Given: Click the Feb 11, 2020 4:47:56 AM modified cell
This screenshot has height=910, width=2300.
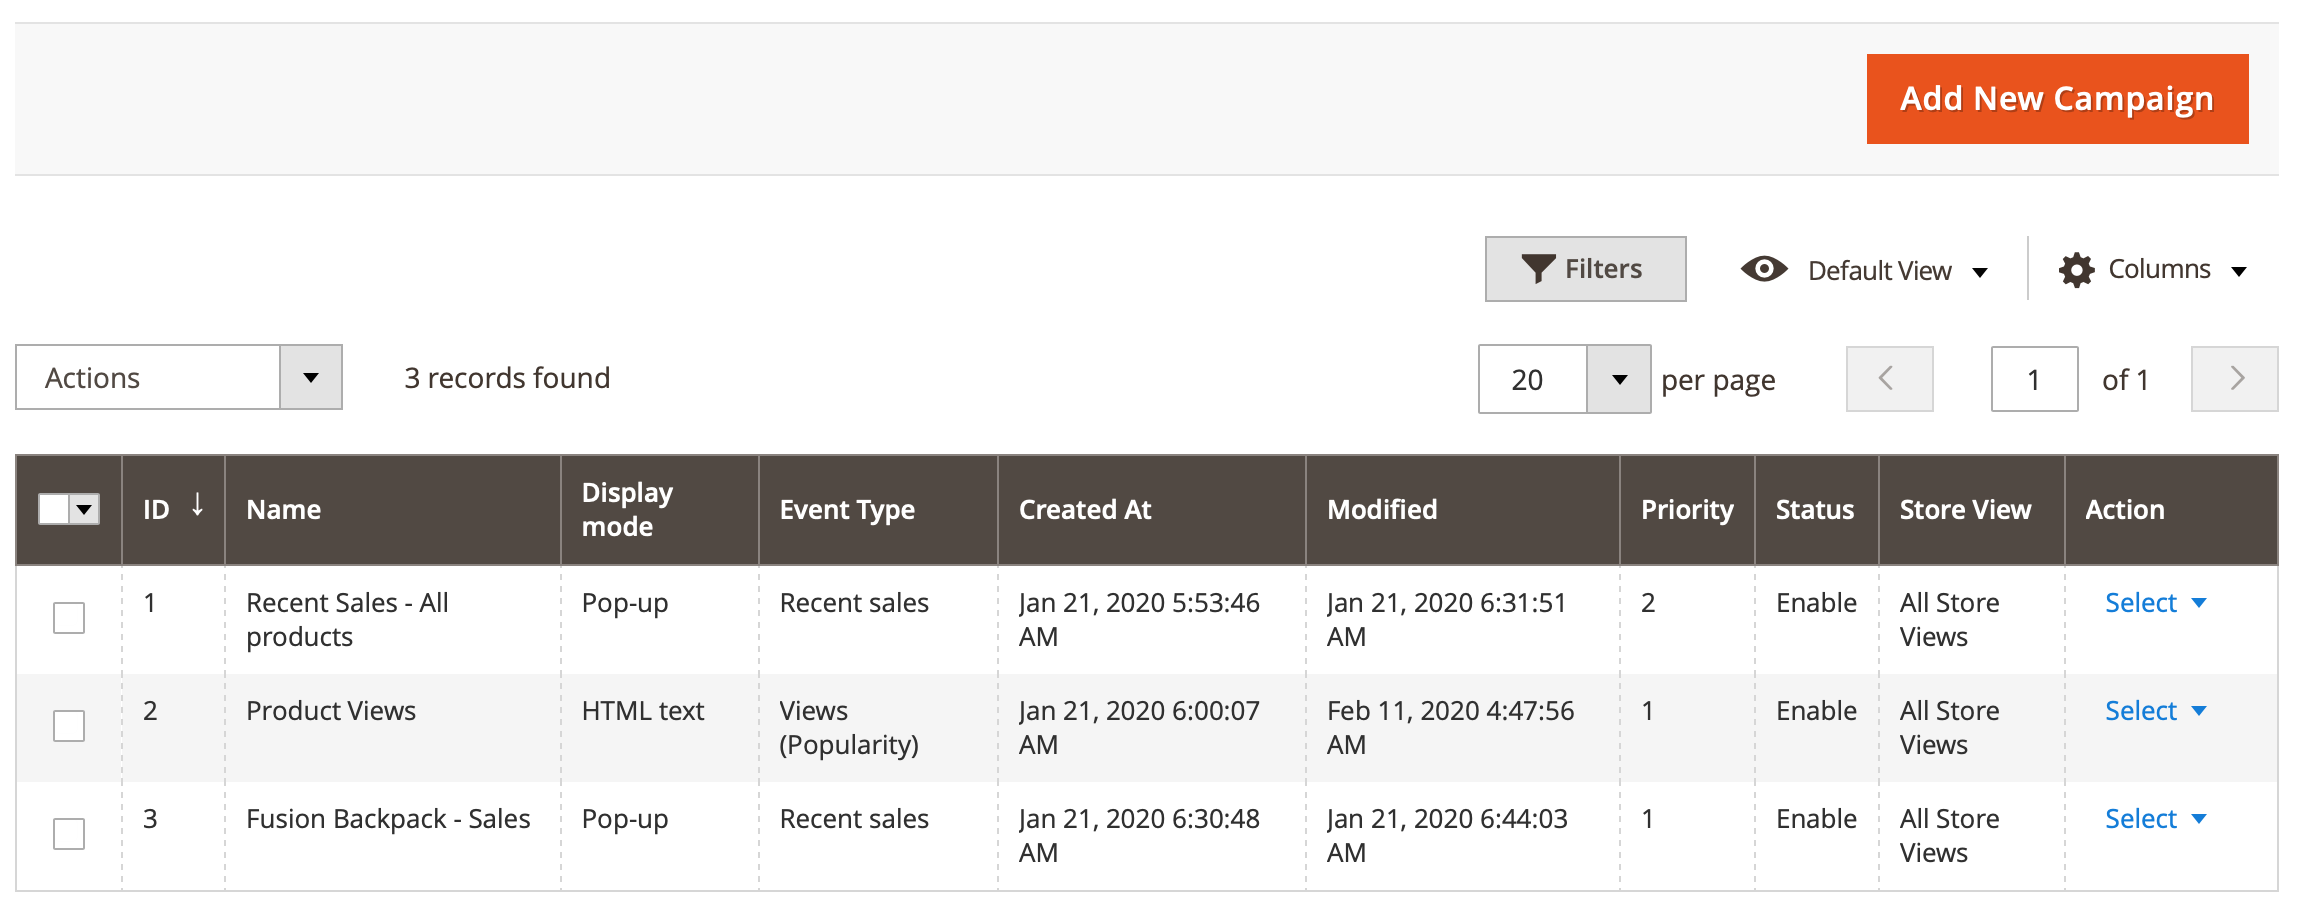Looking at the screenshot, I should (1450, 728).
